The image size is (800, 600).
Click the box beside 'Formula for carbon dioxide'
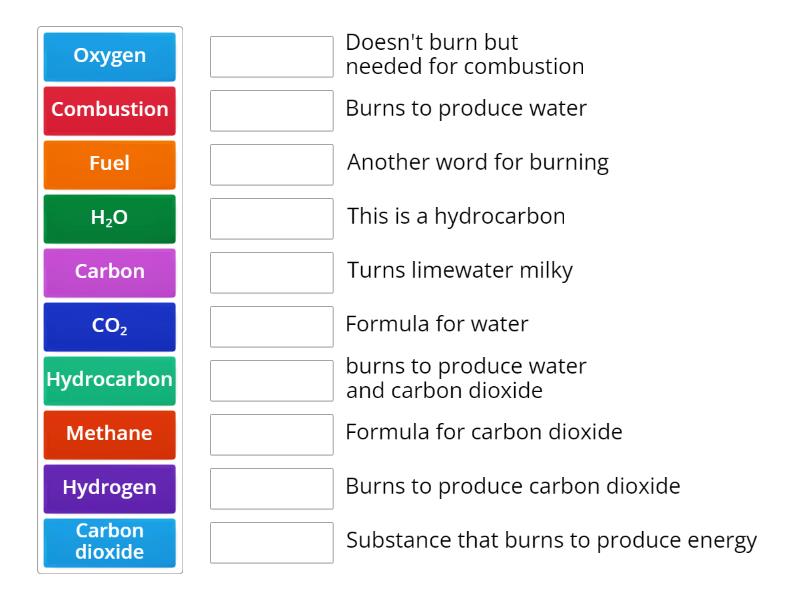click(272, 434)
